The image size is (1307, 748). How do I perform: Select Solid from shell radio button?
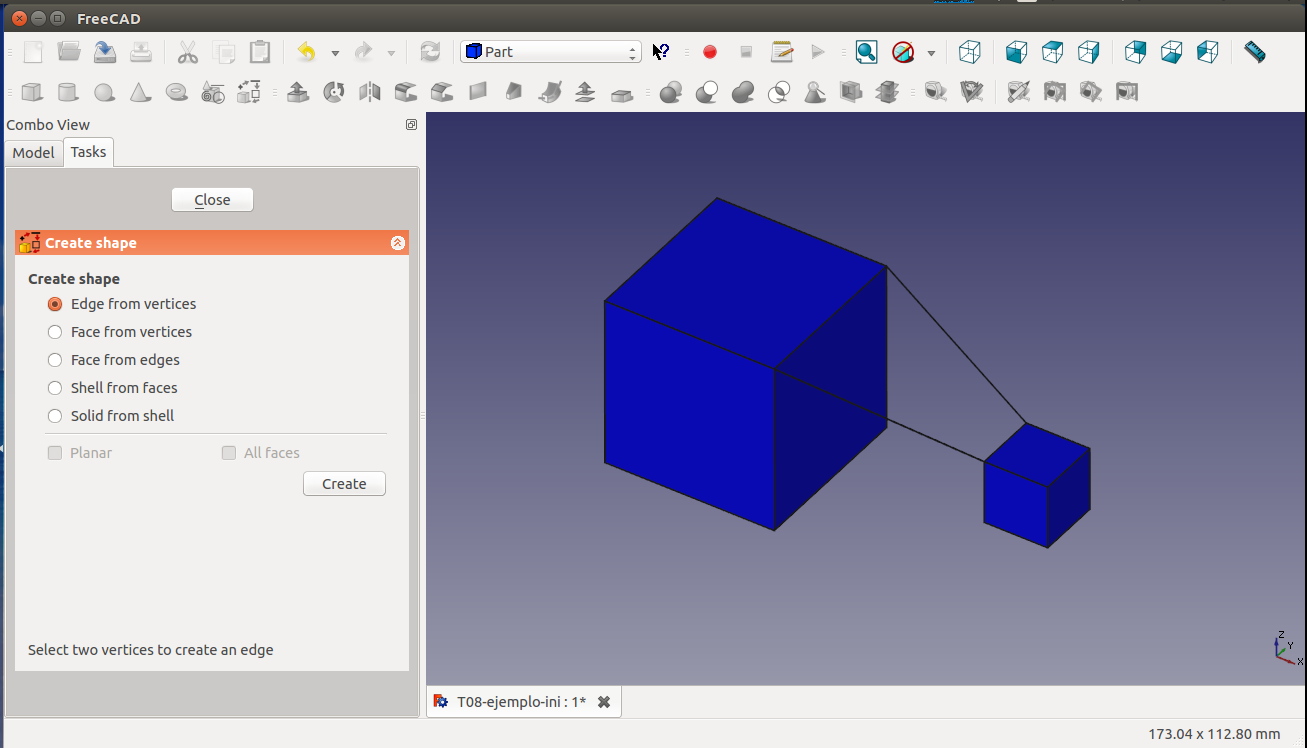click(55, 416)
